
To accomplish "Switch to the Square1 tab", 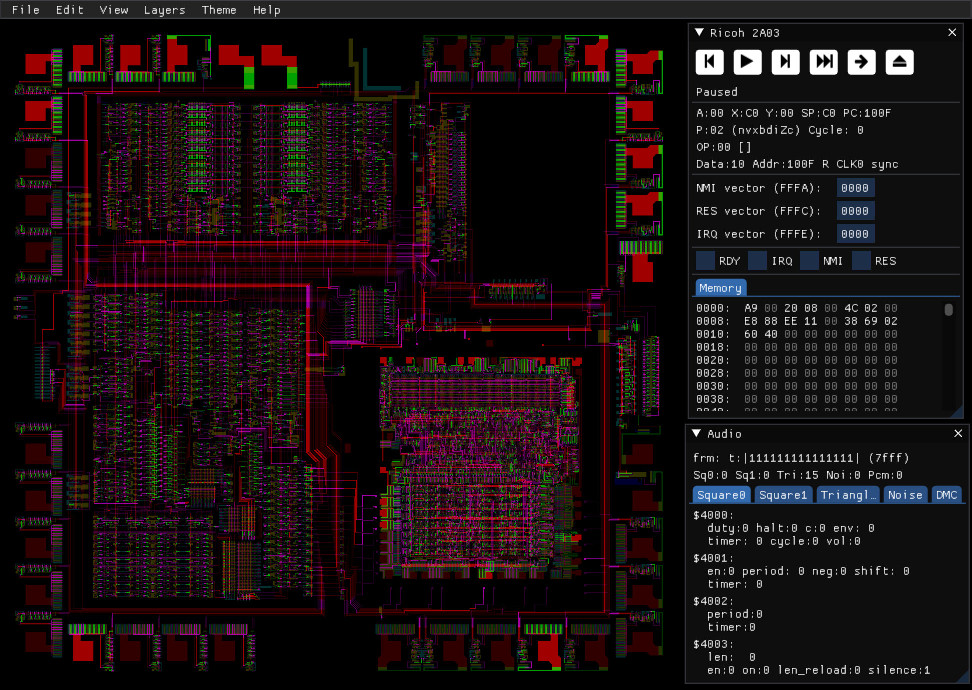I will coord(783,495).
